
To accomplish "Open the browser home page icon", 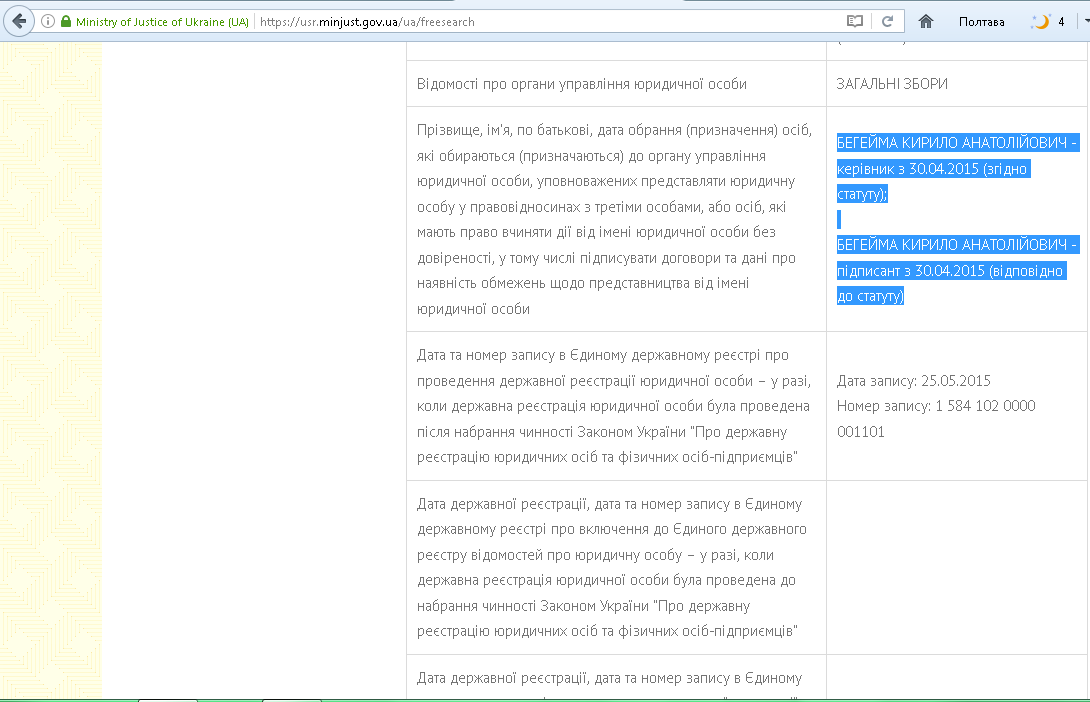I will 926,21.
